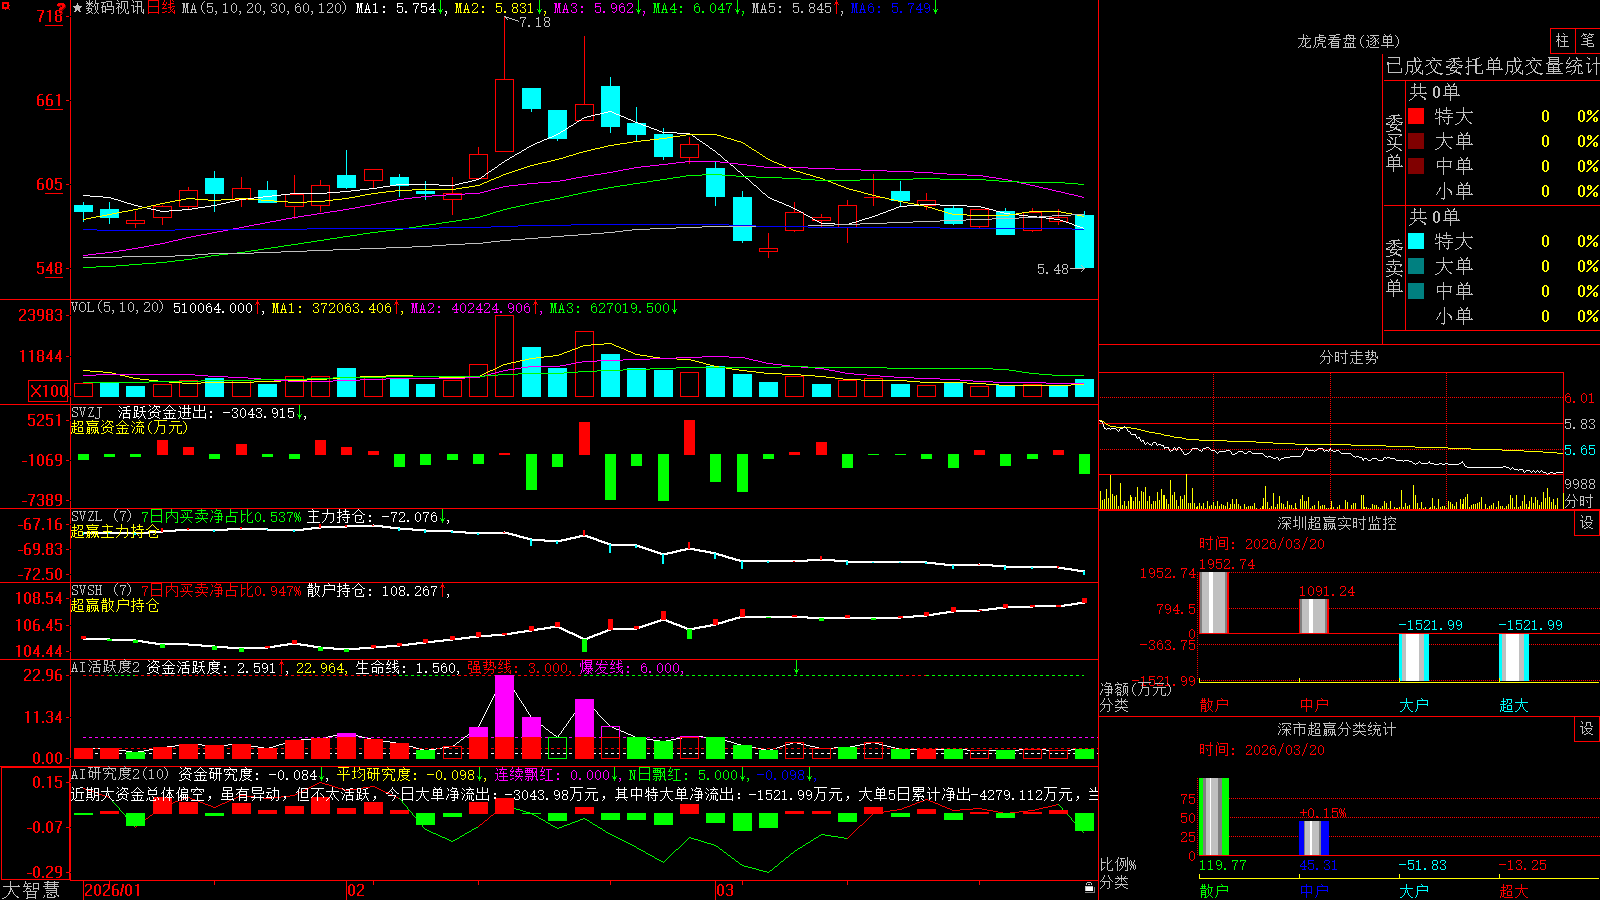This screenshot has height=900, width=1600.
Task: Click the red question mark icon beside 718
Action: (61, 9)
